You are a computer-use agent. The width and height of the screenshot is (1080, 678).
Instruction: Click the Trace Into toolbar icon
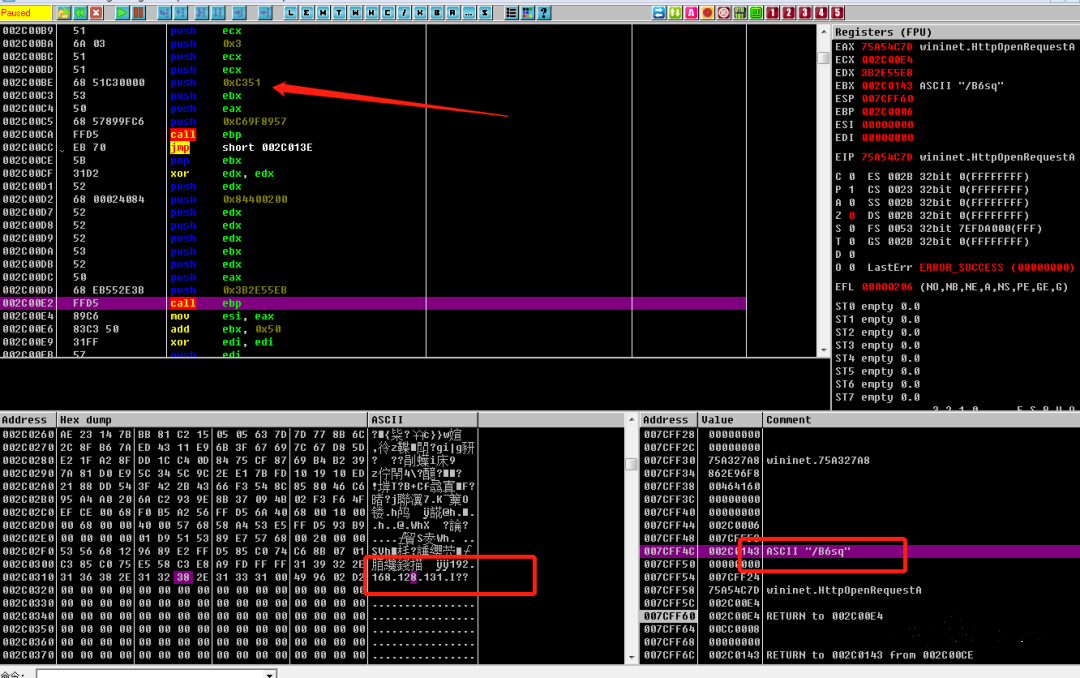(x=202, y=13)
